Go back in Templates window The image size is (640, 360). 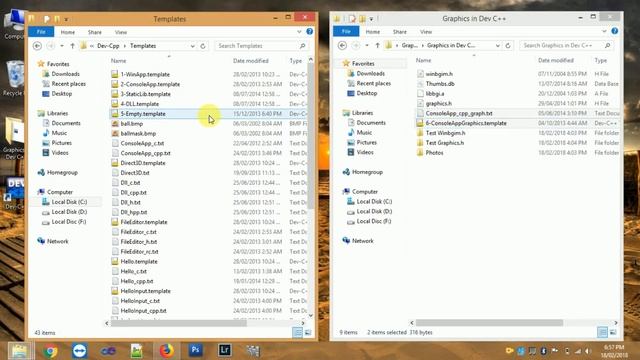pyautogui.click(x=38, y=46)
